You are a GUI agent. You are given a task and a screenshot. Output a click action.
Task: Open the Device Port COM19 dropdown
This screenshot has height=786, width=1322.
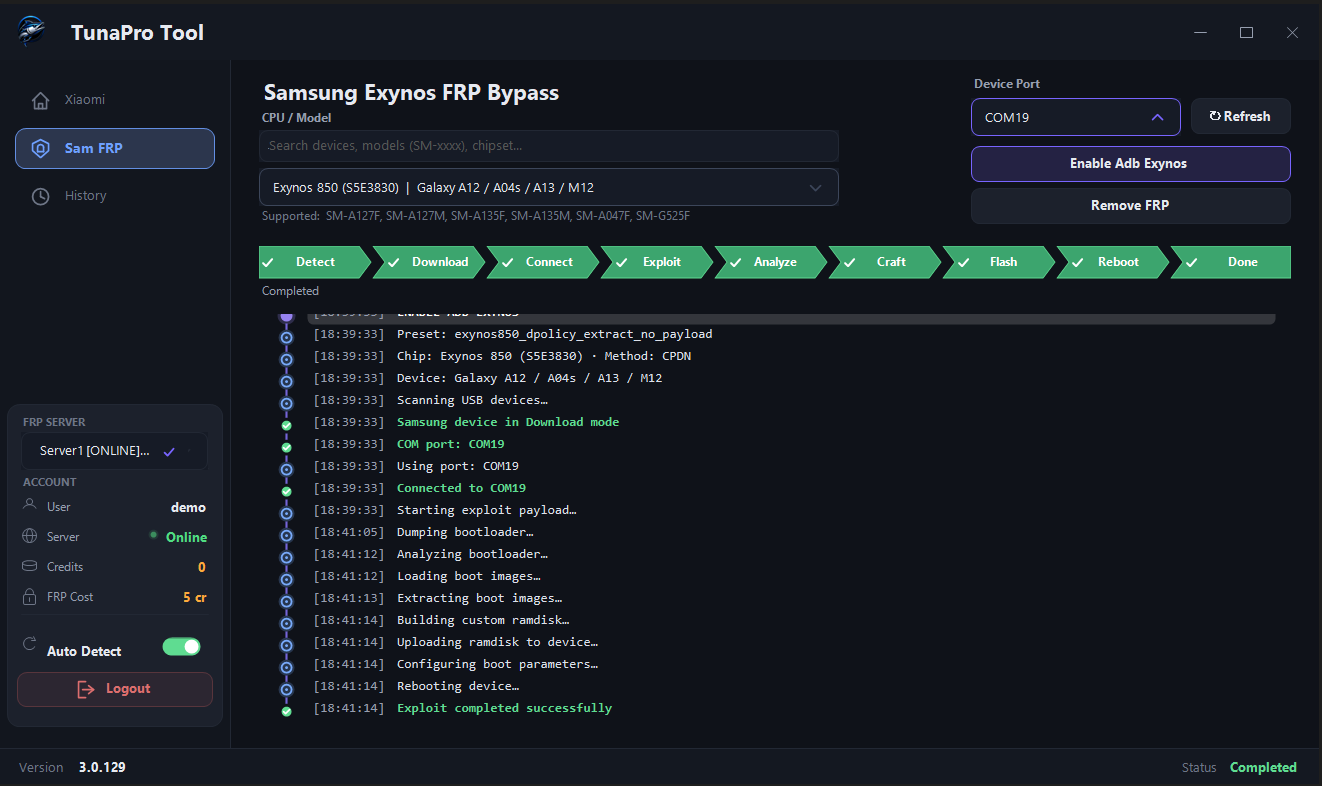click(1075, 117)
